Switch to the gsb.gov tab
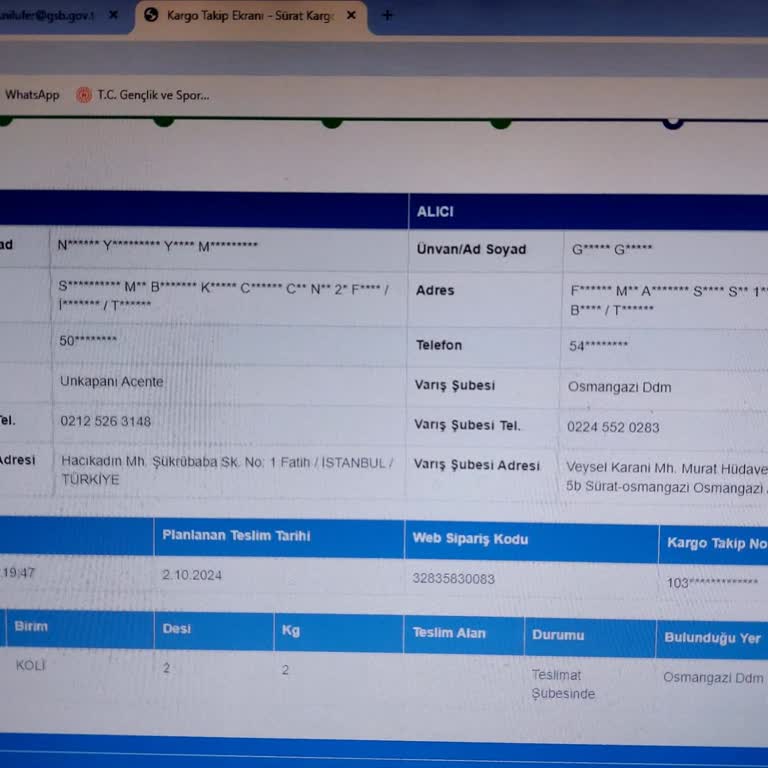Image resolution: width=768 pixels, height=768 pixels. [47, 16]
